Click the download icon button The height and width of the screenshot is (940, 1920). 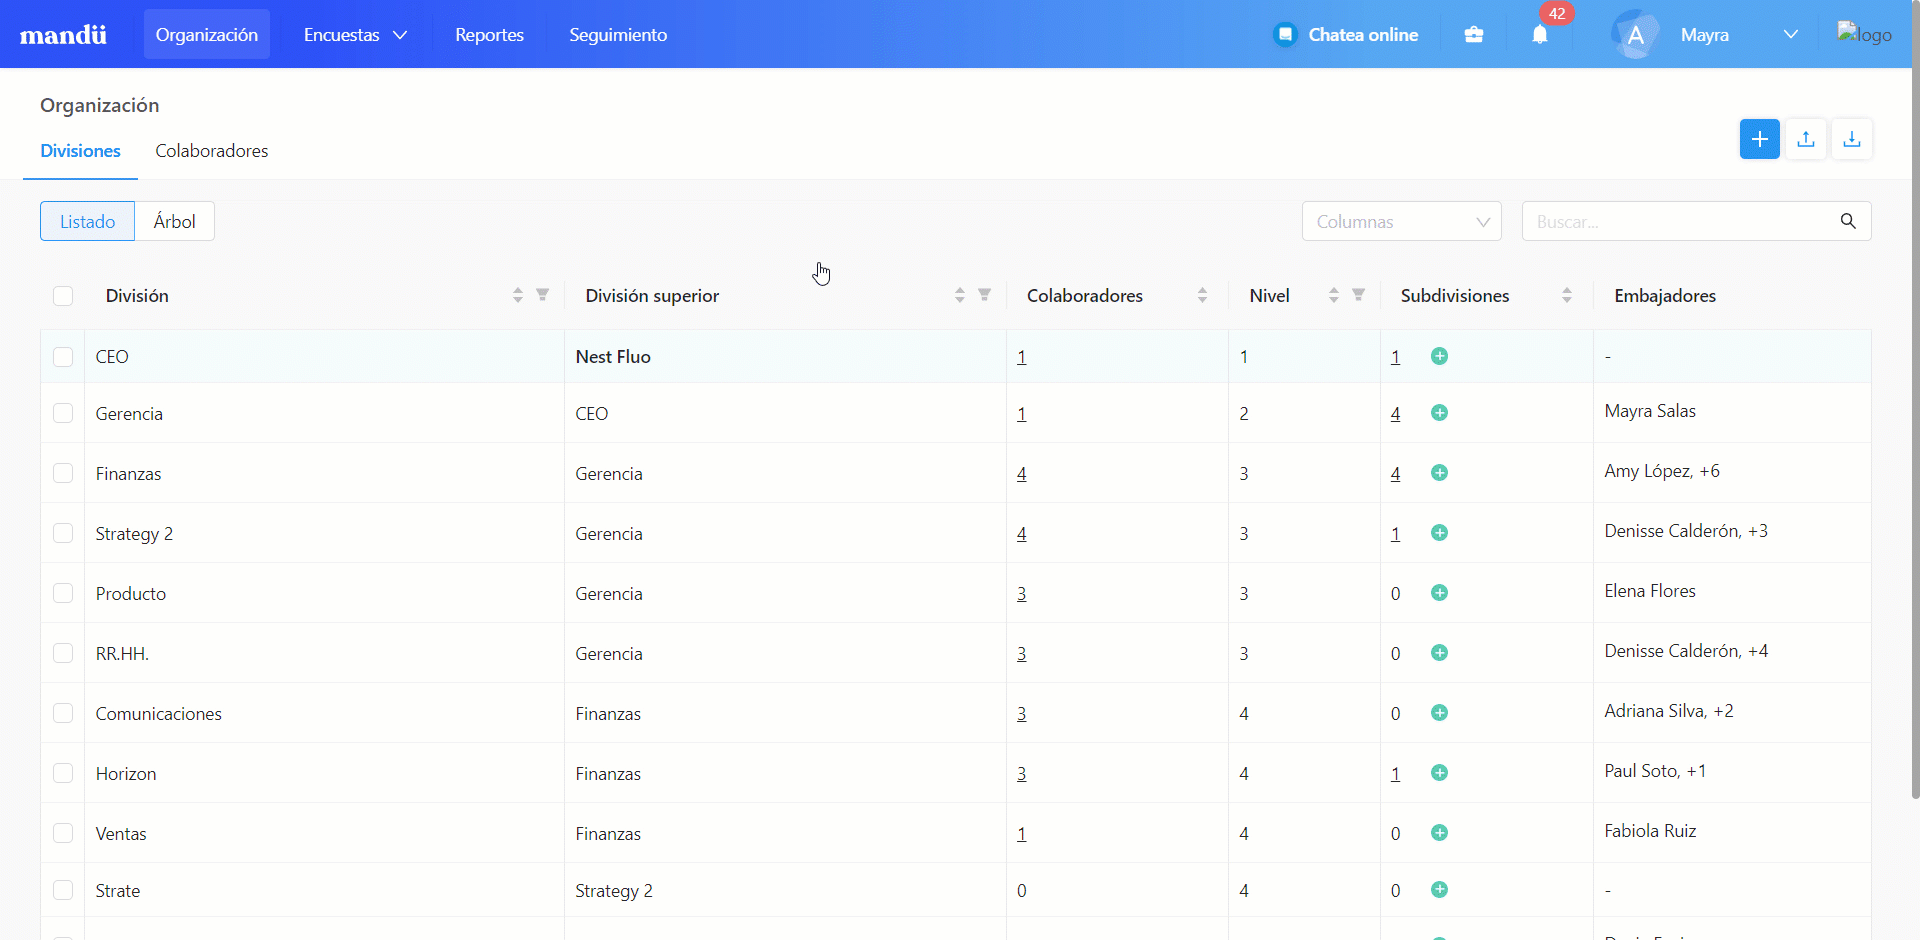(1852, 139)
